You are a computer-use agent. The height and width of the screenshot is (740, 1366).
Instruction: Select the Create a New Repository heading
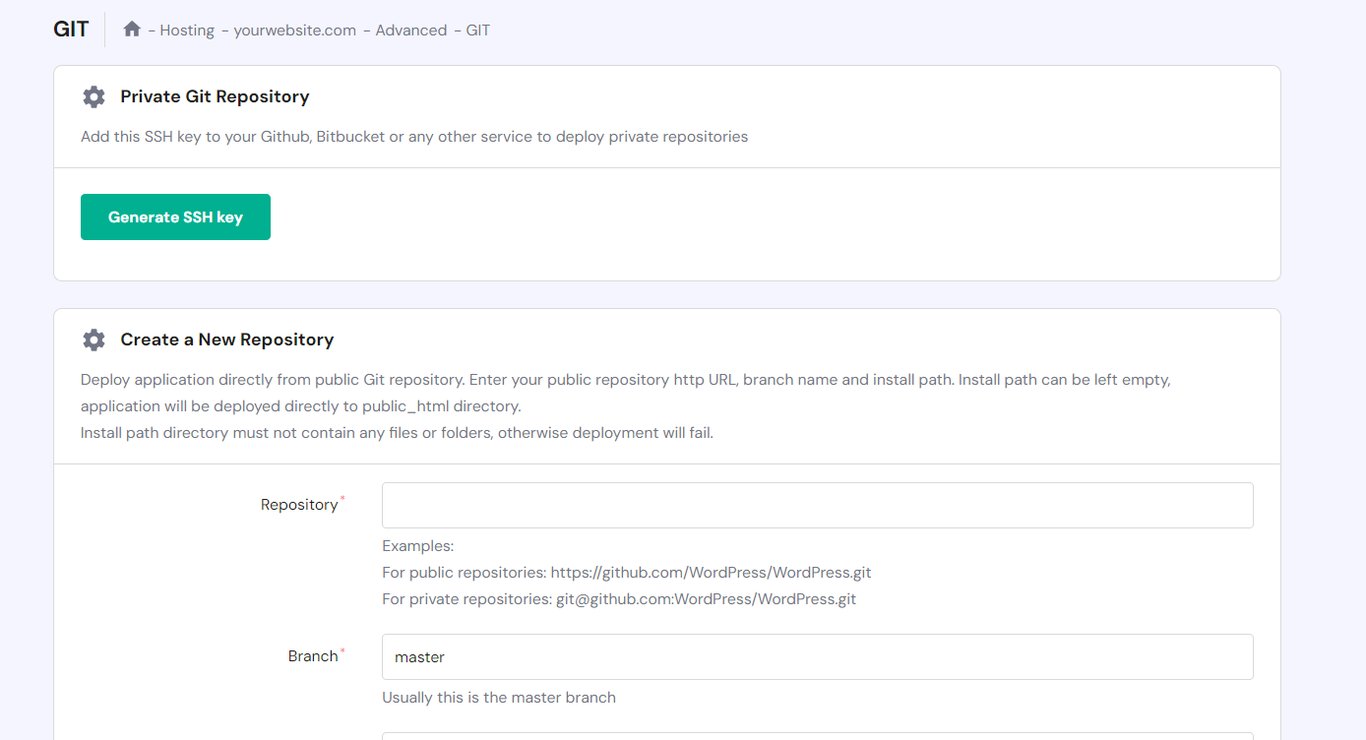pos(227,339)
